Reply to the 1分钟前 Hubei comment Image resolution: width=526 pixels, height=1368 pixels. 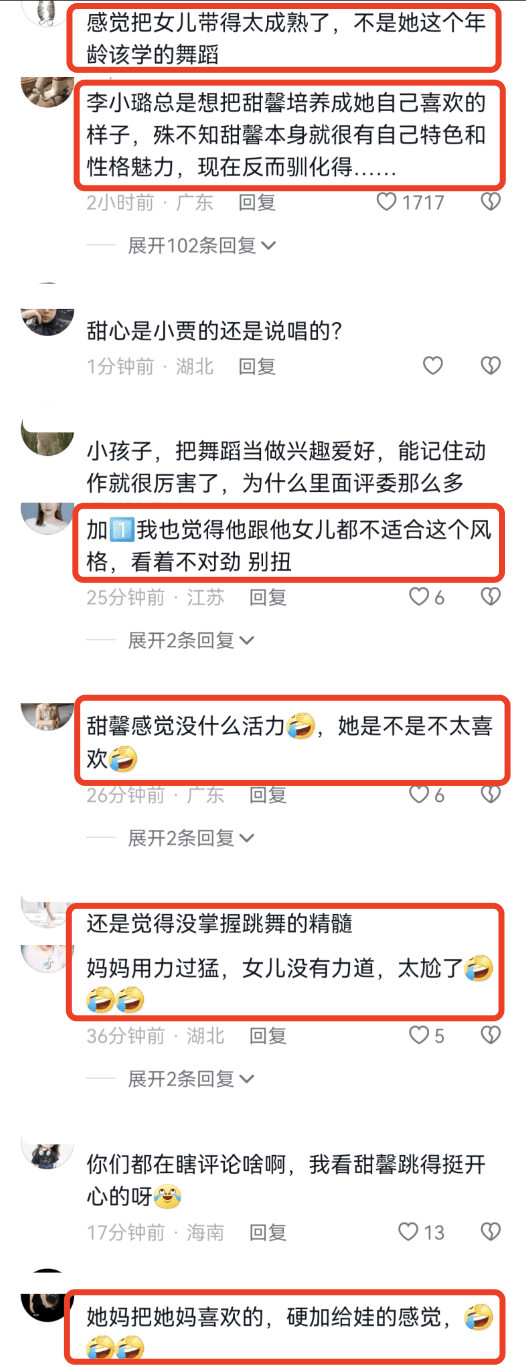point(257,366)
